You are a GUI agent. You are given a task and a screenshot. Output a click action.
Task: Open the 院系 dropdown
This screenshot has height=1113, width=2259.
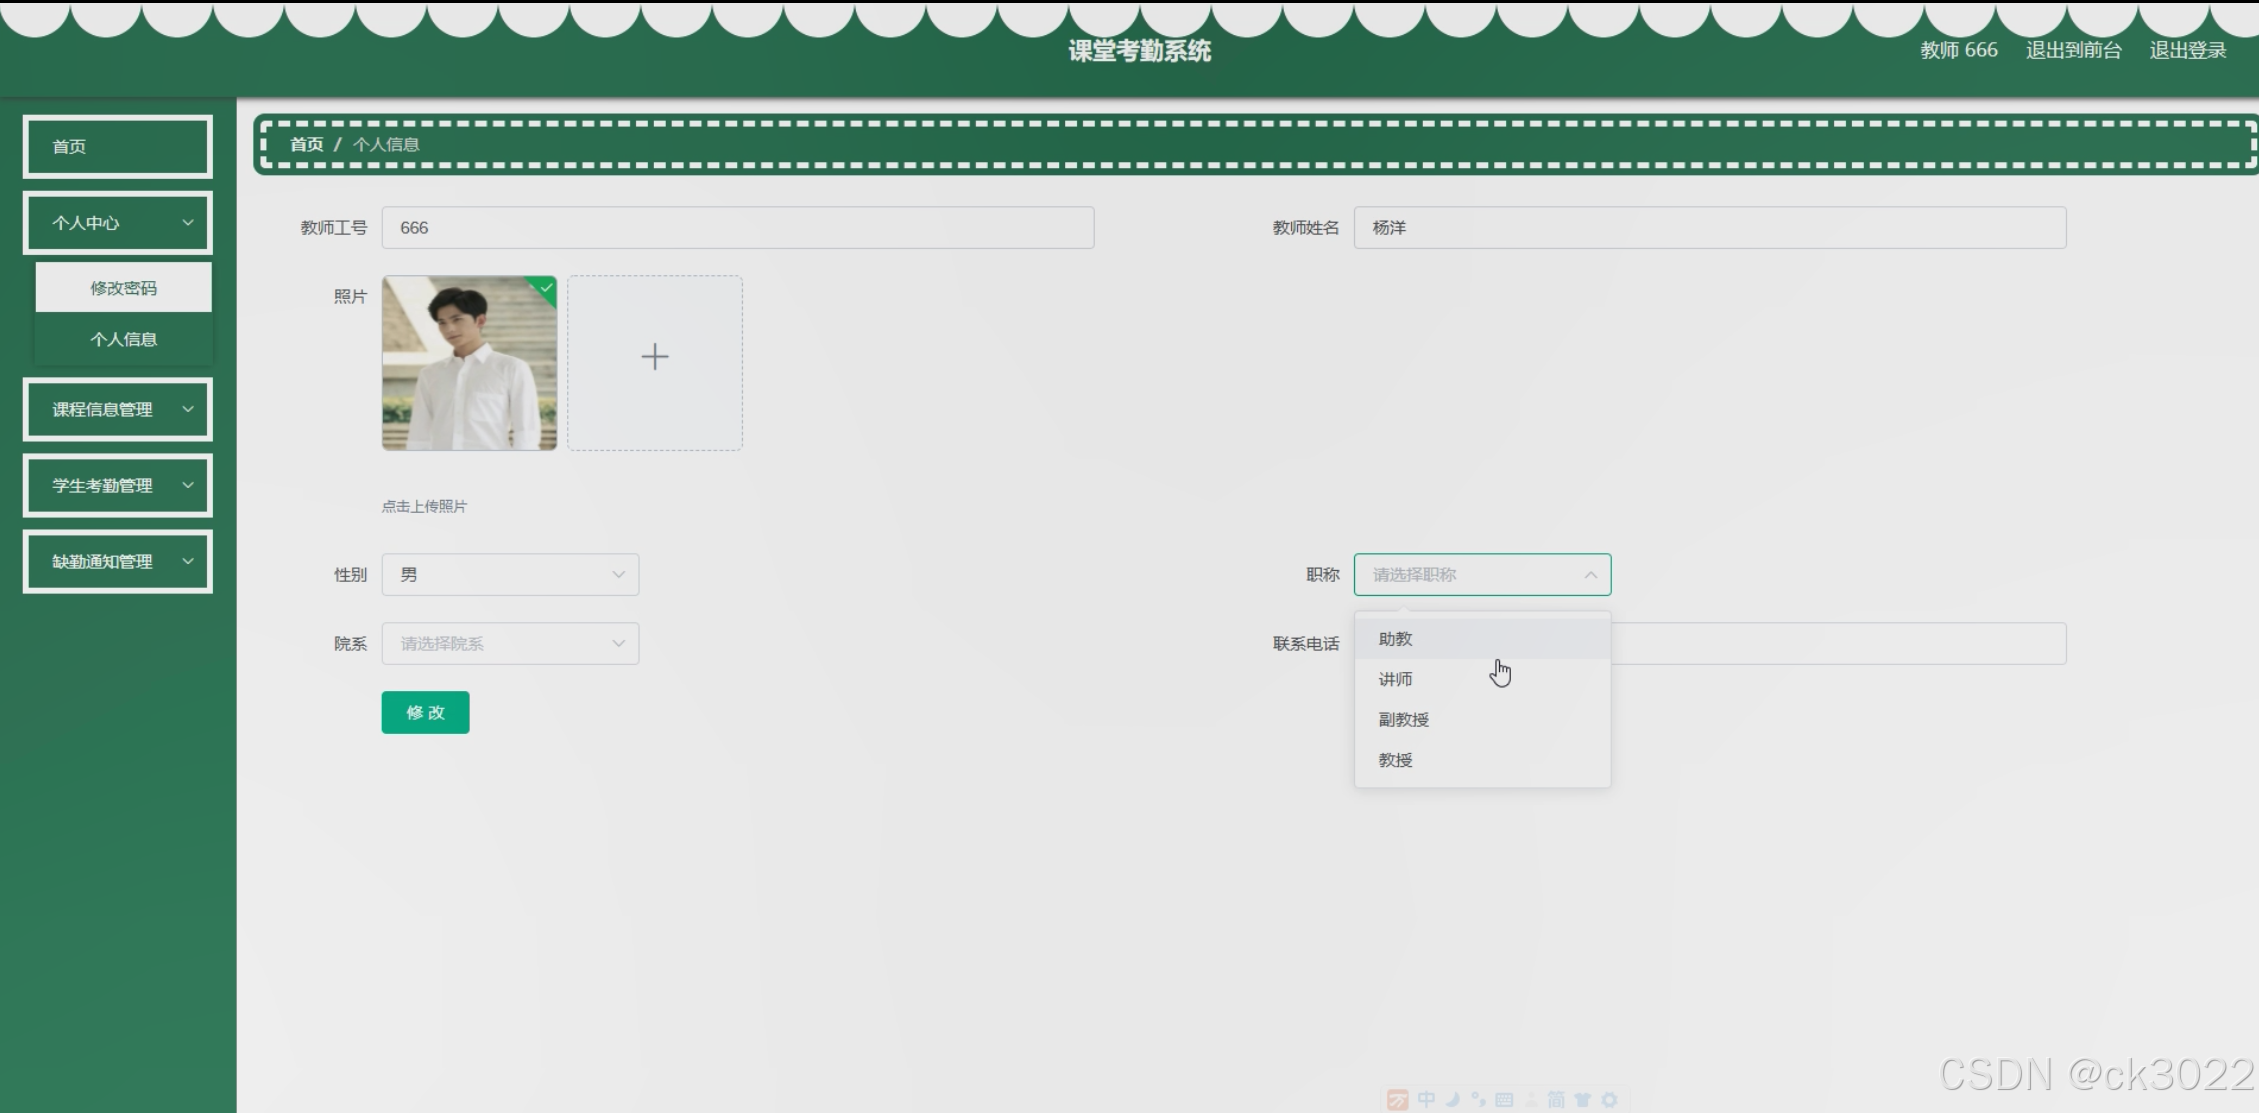510,644
